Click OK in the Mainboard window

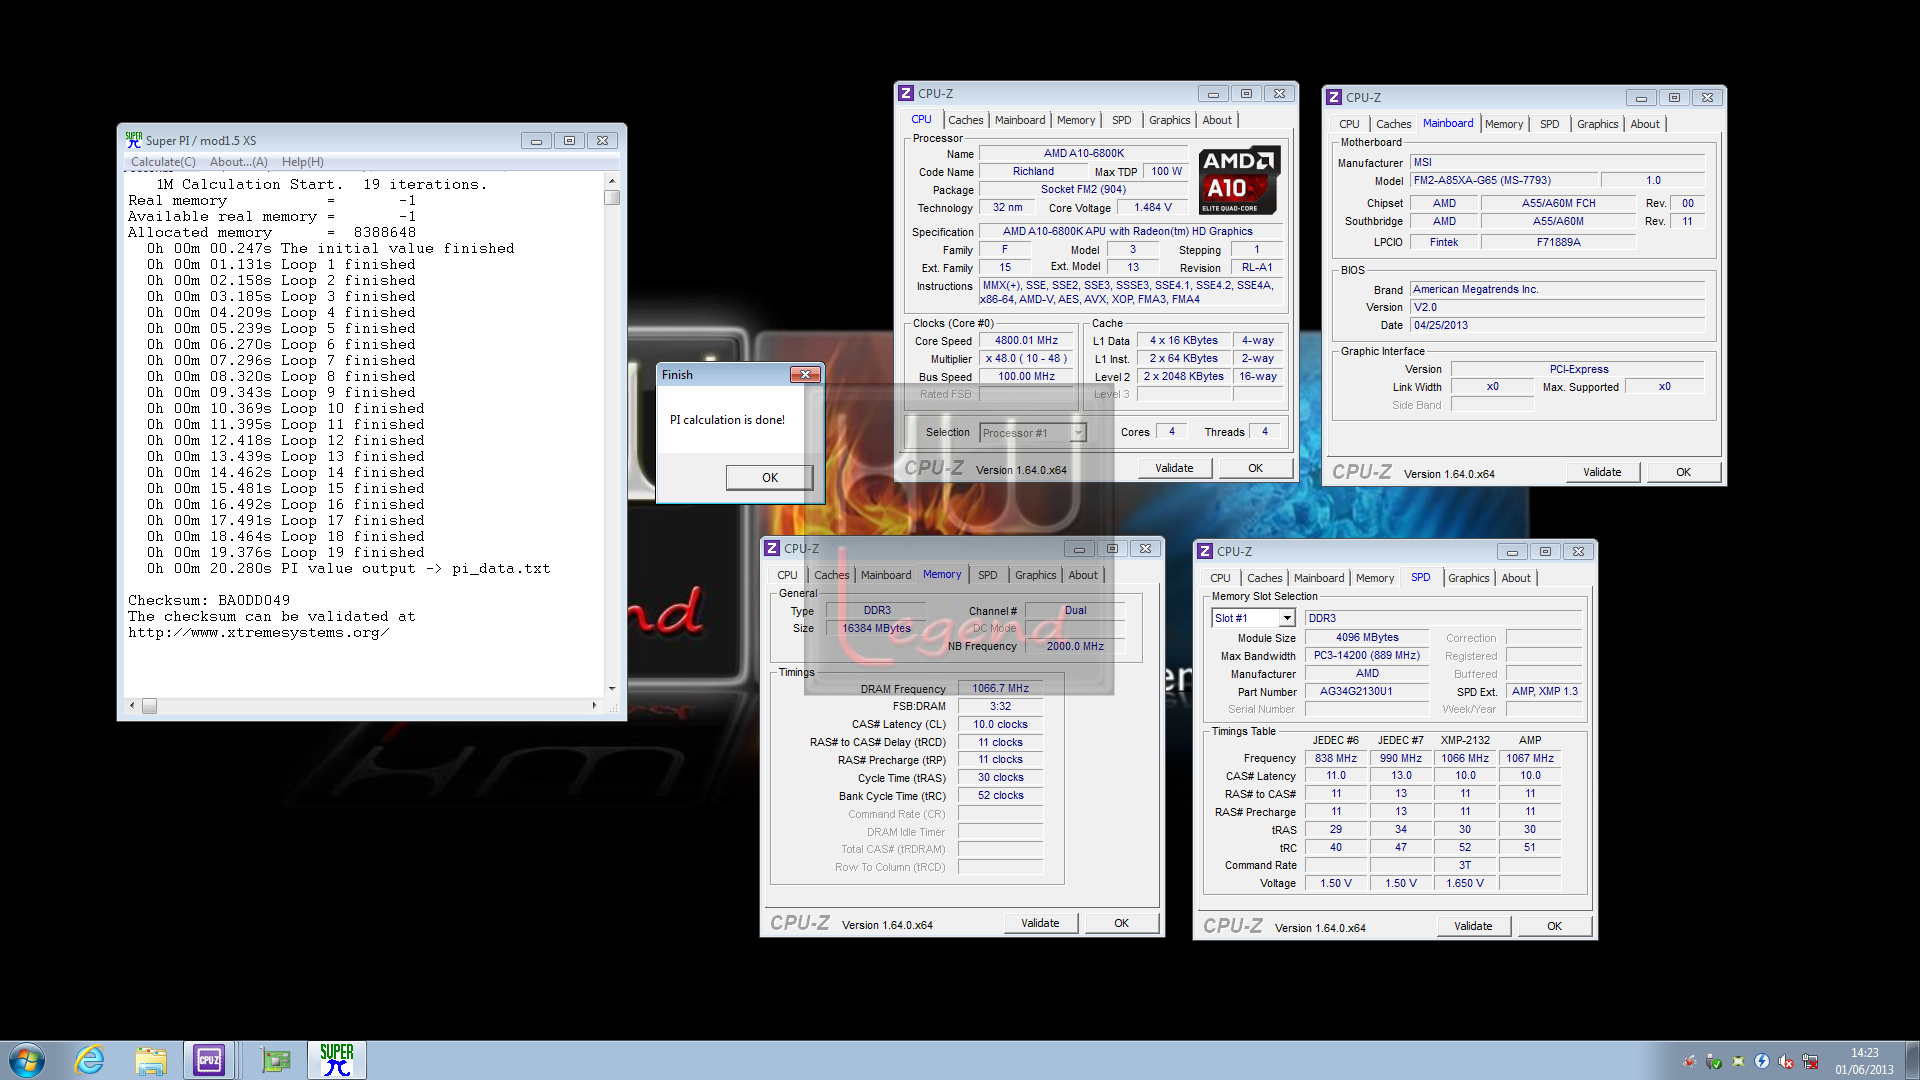[1683, 472]
